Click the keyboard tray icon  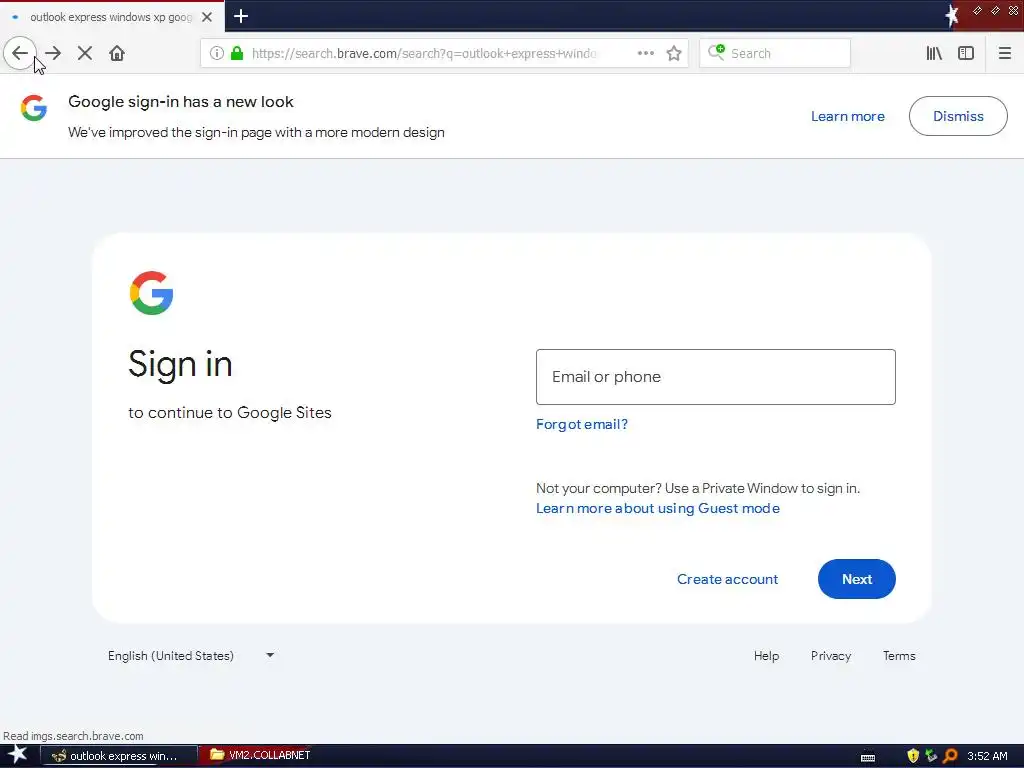coord(868,757)
